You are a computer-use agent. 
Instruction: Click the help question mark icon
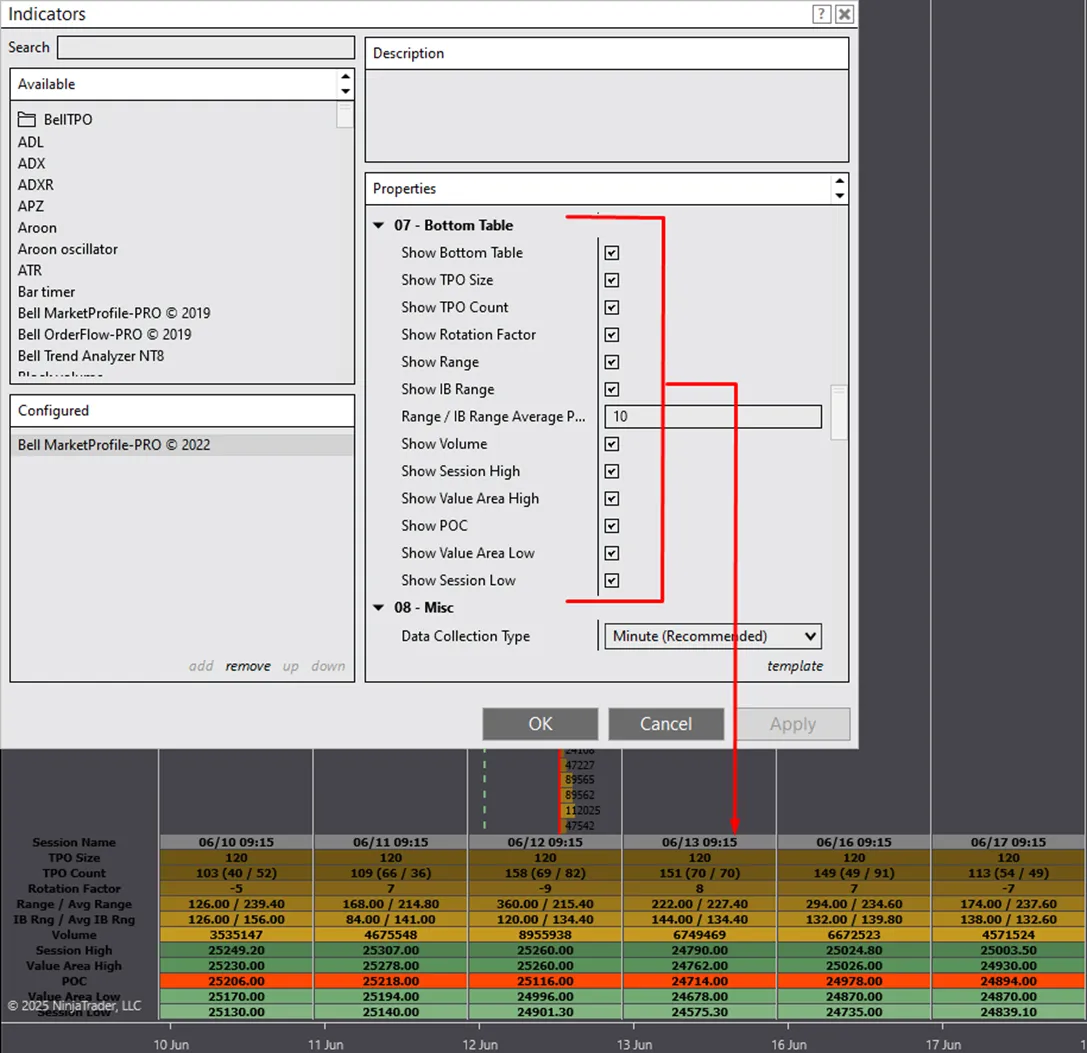click(x=821, y=14)
